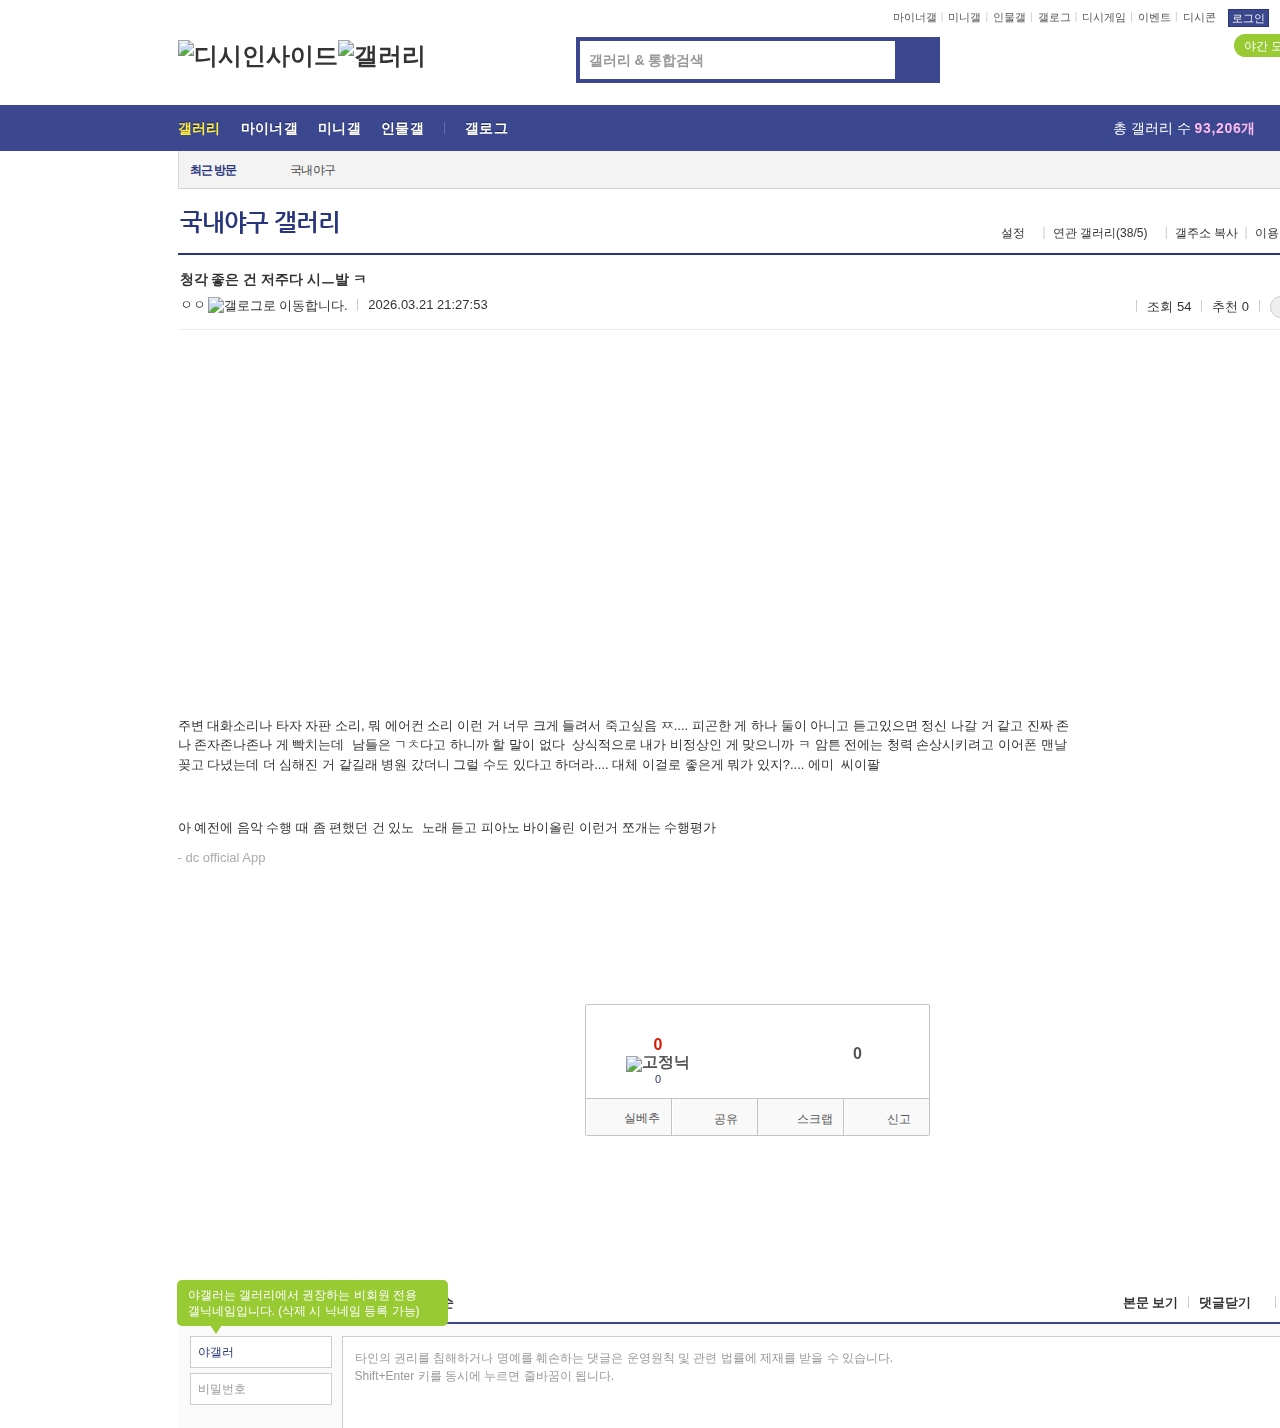This screenshot has width=1280, height=1428.
Task: Select 미니갤 in the blue navigation bar
Action: pyautogui.click(x=339, y=129)
